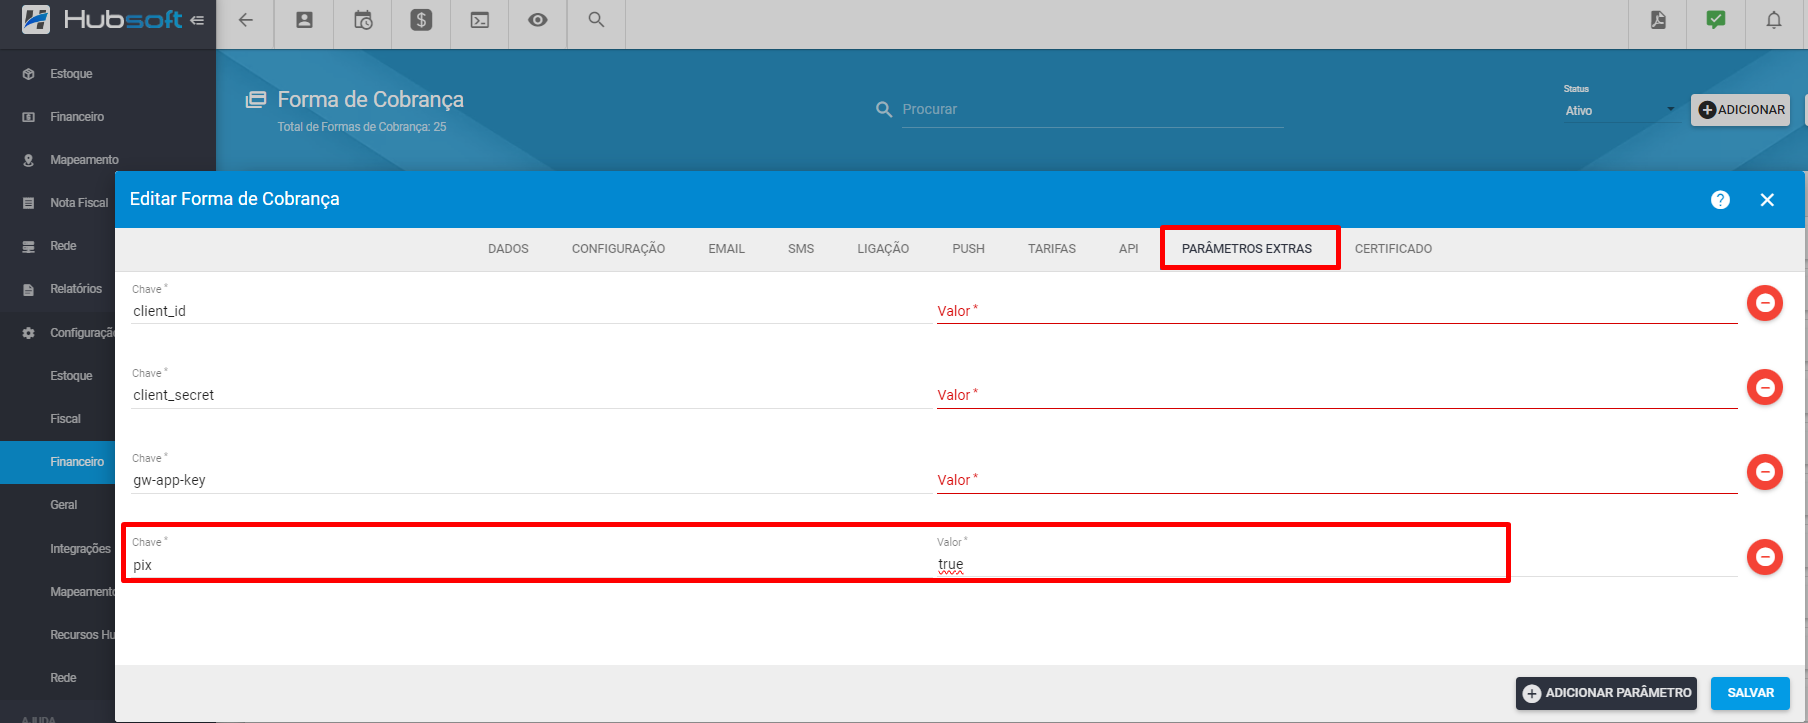Remove the client_id parameter row
Image resolution: width=1808 pixels, height=723 pixels.
tap(1765, 303)
